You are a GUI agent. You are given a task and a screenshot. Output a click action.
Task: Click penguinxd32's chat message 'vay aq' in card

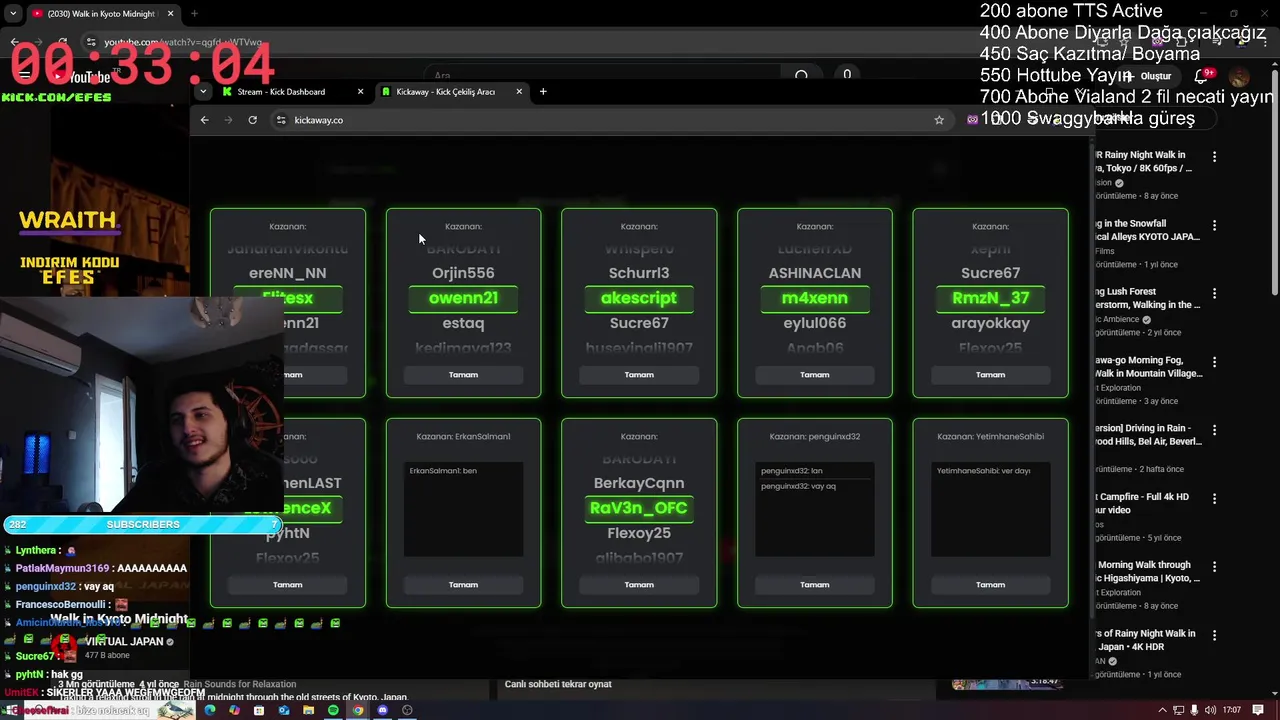pos(798,486)
